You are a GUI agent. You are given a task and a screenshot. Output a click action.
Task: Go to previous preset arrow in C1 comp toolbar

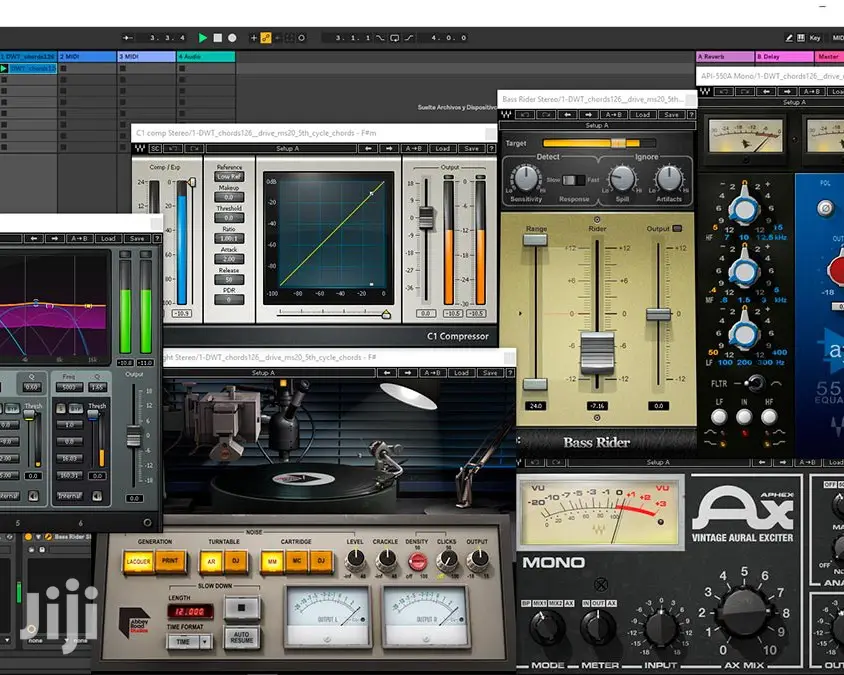pyautogui.click(x=368, y=149)
